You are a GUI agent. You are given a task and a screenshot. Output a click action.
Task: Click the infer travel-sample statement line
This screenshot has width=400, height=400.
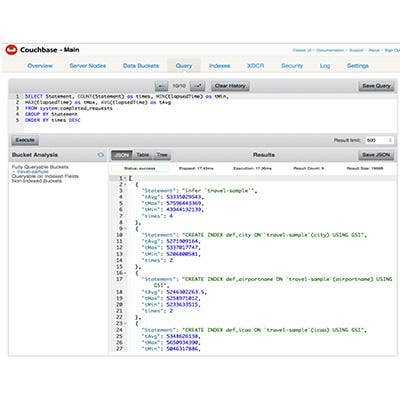[x=199, y=191]
